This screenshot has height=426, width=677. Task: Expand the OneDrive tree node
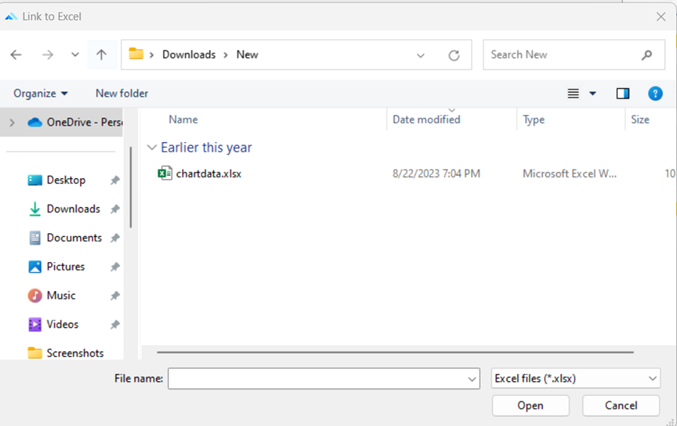click(x=12, y=123)
